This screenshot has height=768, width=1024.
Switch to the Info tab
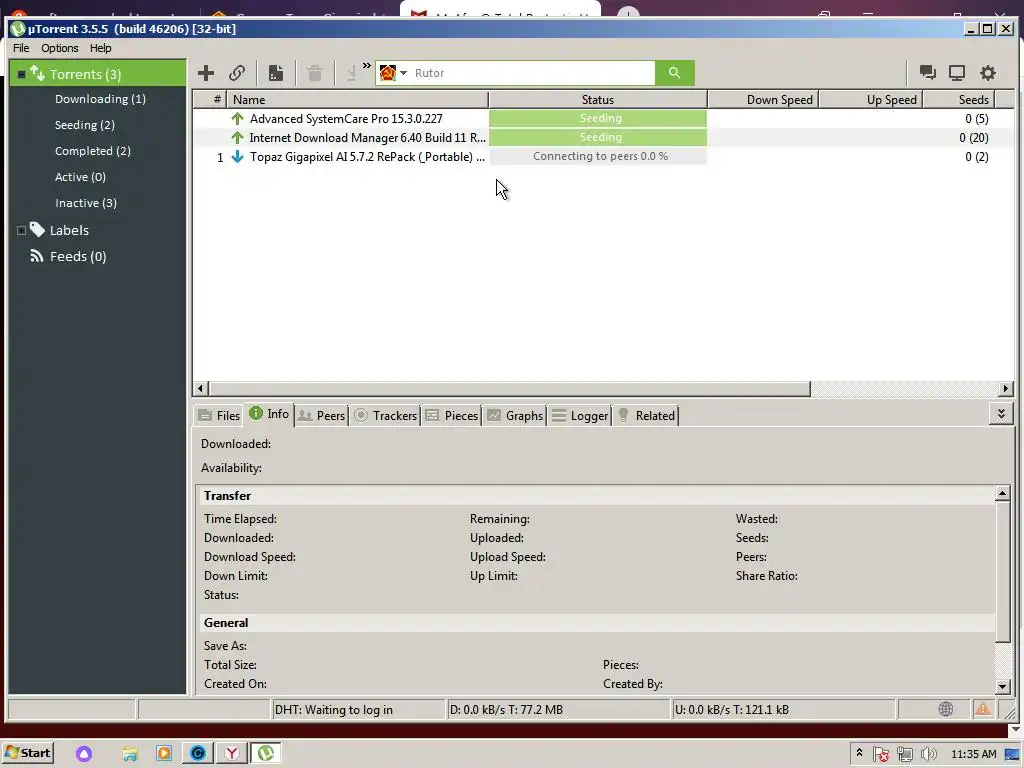tap(268, 413)
